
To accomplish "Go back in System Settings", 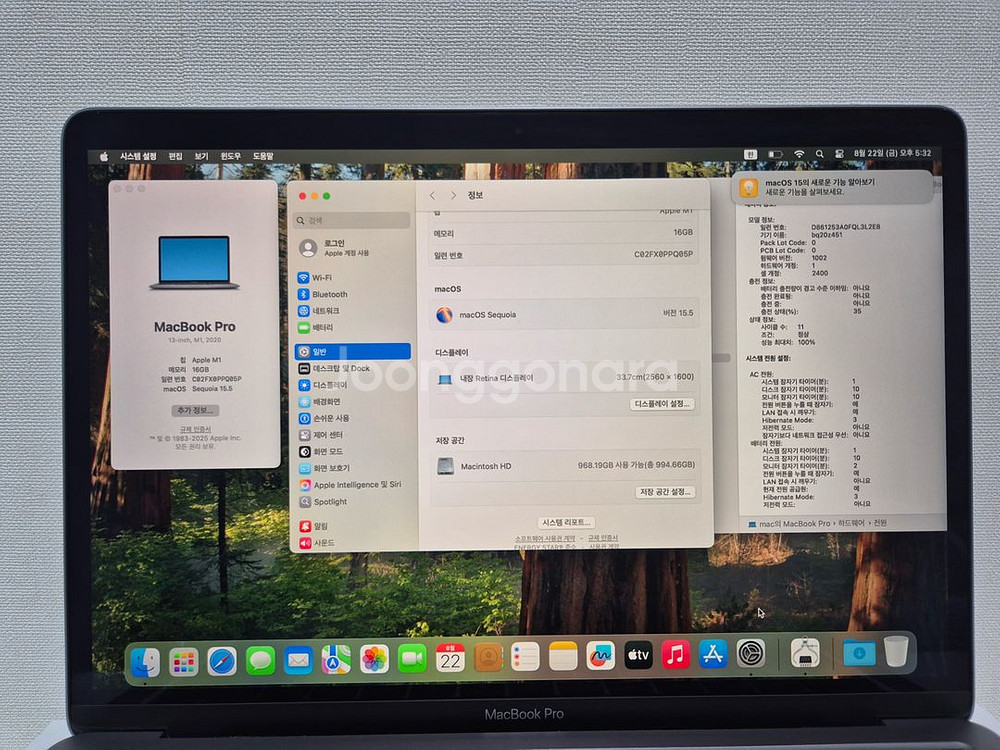I will tap(432, 195).
